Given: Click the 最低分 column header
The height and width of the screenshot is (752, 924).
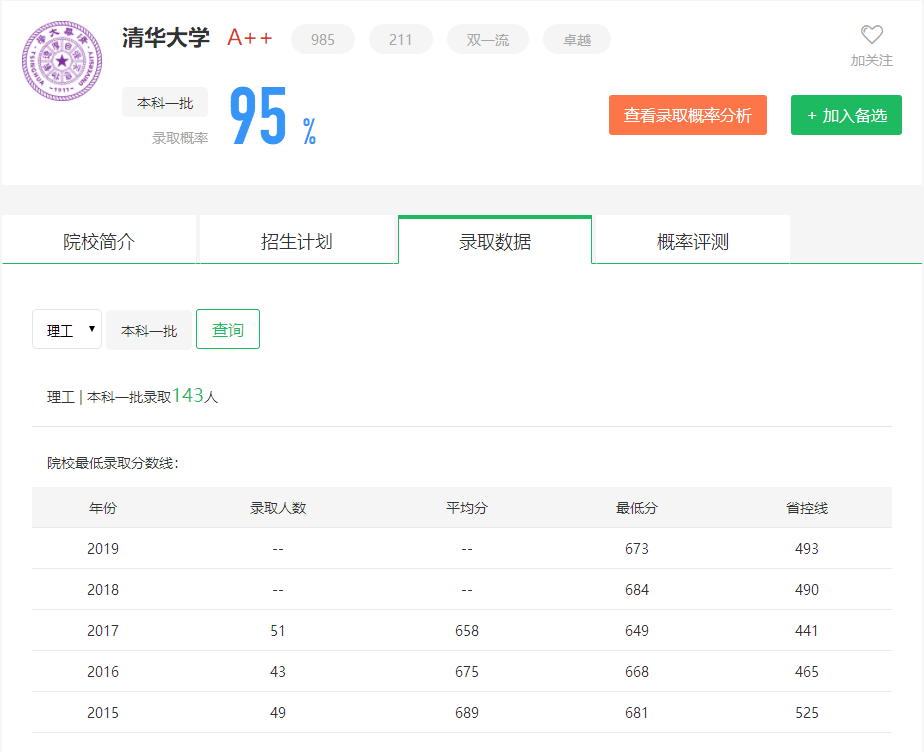Looking at the screenshot, I should pyautogui.click(x=637, y=508).
